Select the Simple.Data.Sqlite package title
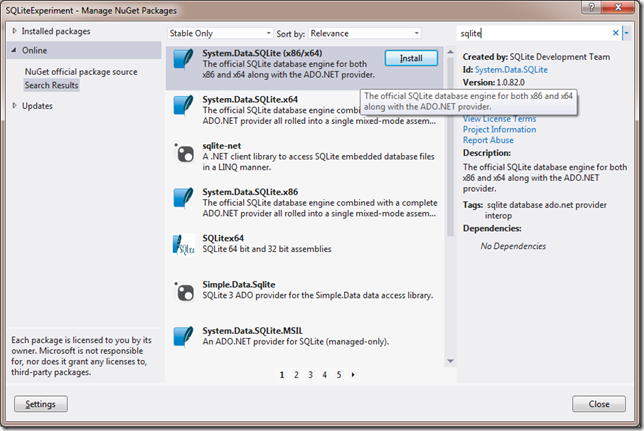Screen dimensions: 644x431 (x=239, y=284)
